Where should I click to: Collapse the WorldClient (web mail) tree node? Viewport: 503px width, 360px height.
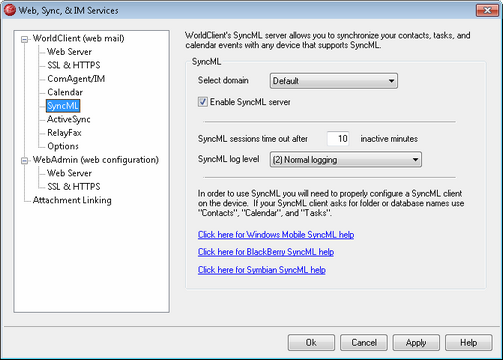pyautogui.click(x=24, y=40)
